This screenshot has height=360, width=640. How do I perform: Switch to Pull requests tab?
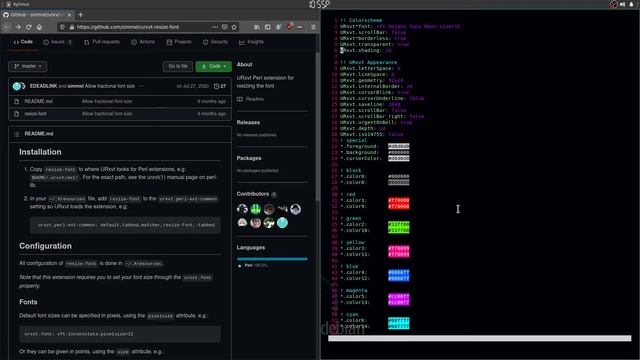pos(102,42)
